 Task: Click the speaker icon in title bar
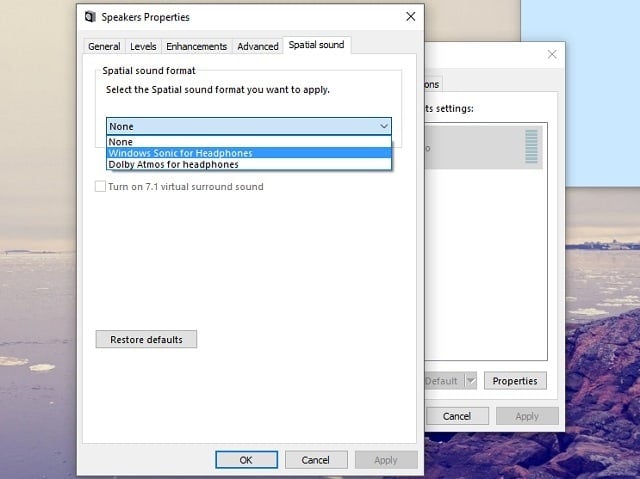click(90, 17)
